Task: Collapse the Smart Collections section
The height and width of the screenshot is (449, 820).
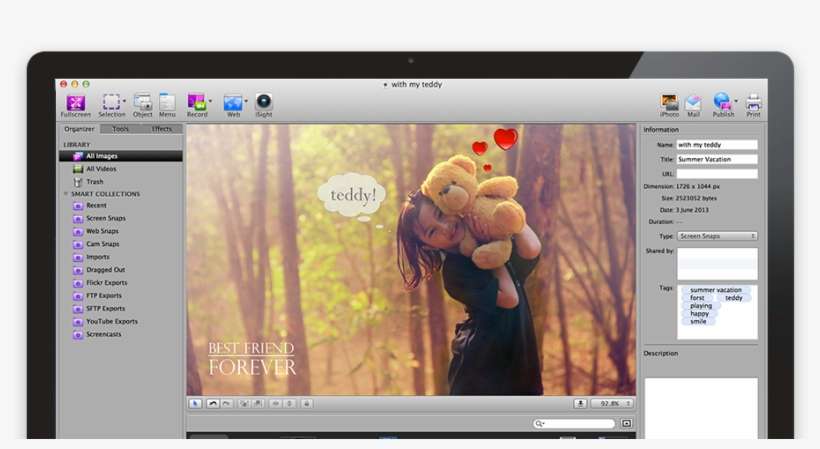Action: (x=66, y=194)
